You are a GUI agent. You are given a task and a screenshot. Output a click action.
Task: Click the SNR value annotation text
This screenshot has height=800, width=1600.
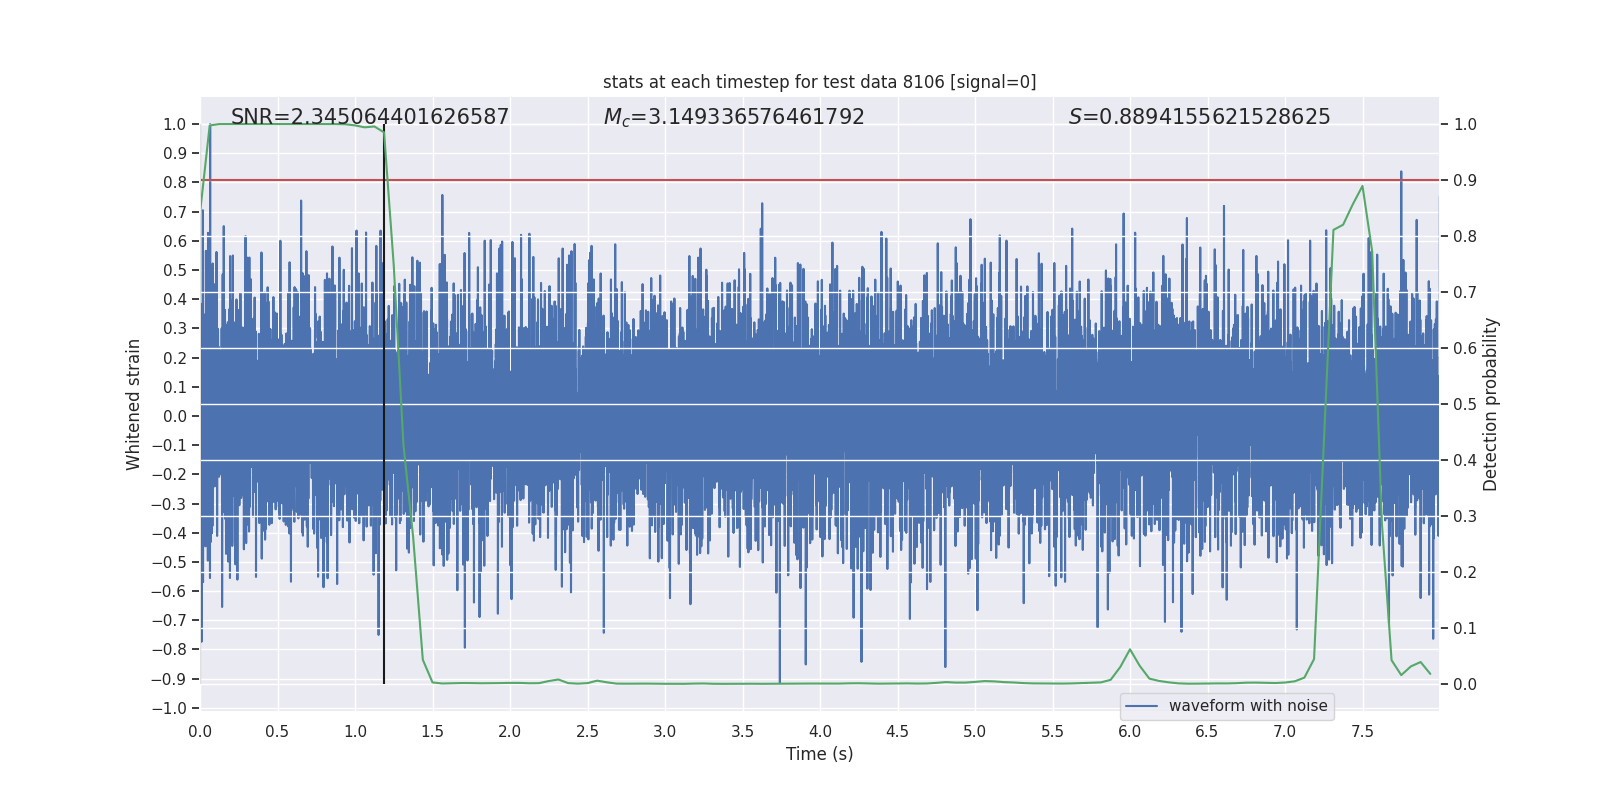(370, 117)
